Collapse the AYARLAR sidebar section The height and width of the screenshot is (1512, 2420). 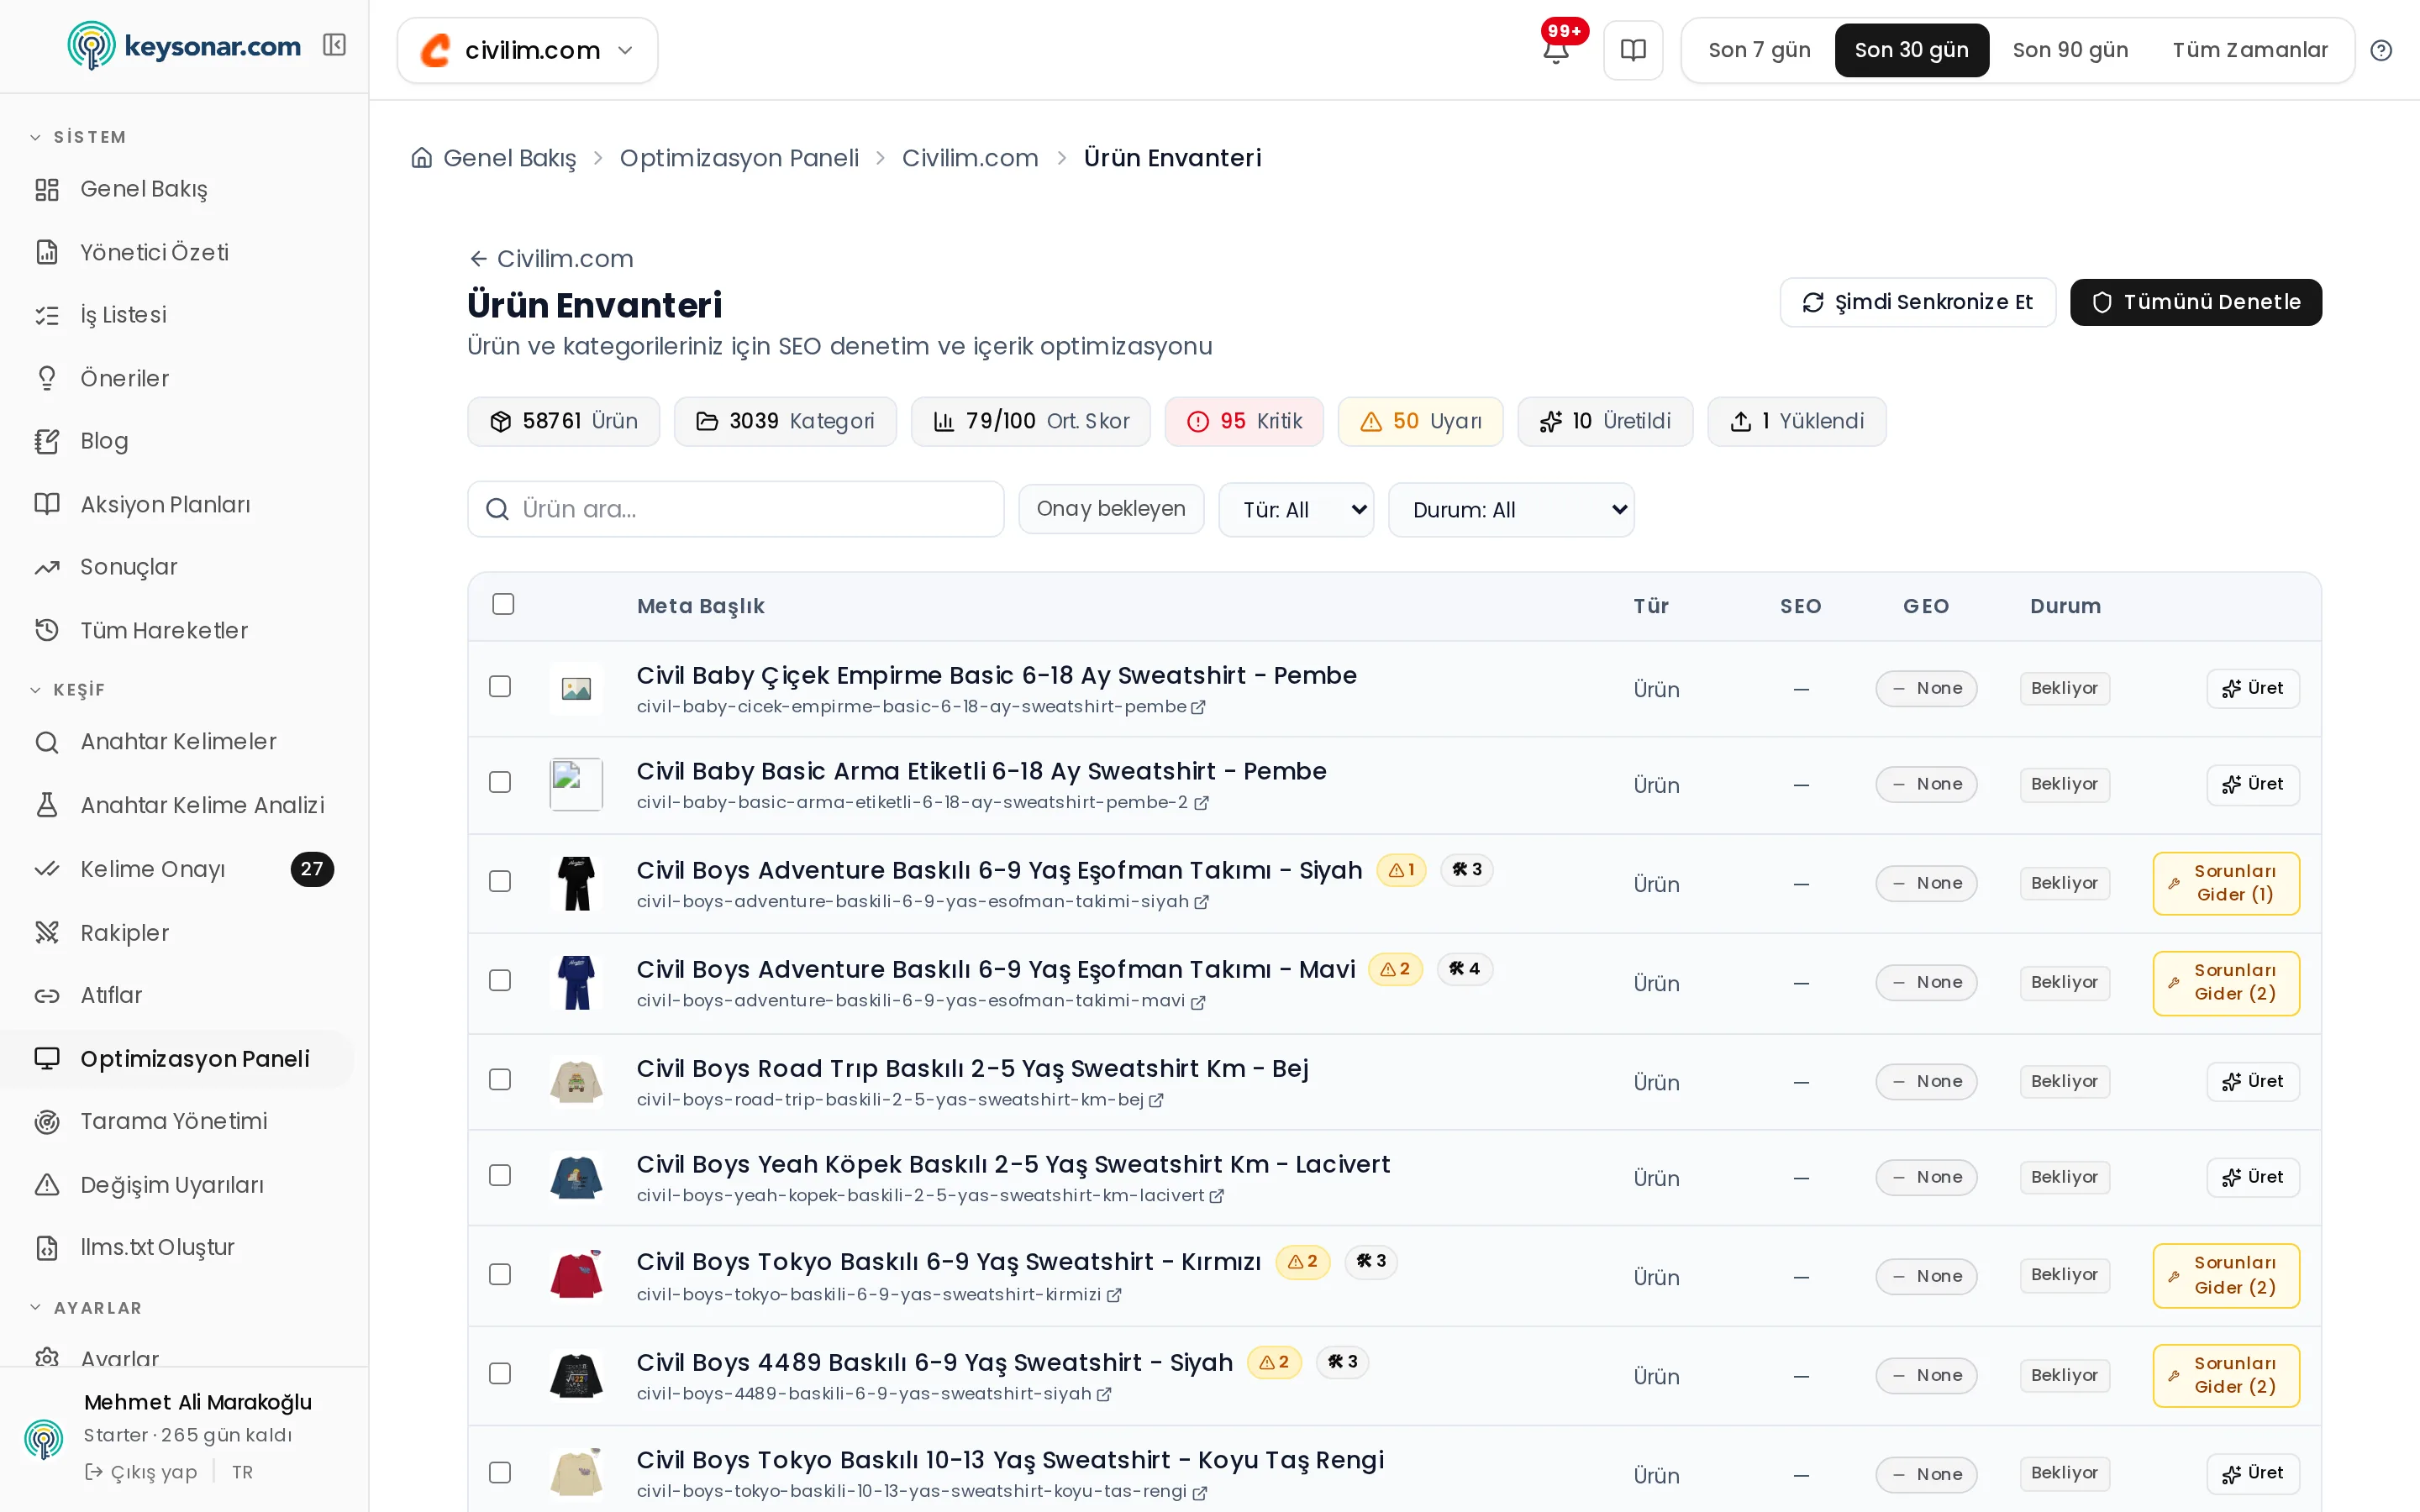(86, 1308)
